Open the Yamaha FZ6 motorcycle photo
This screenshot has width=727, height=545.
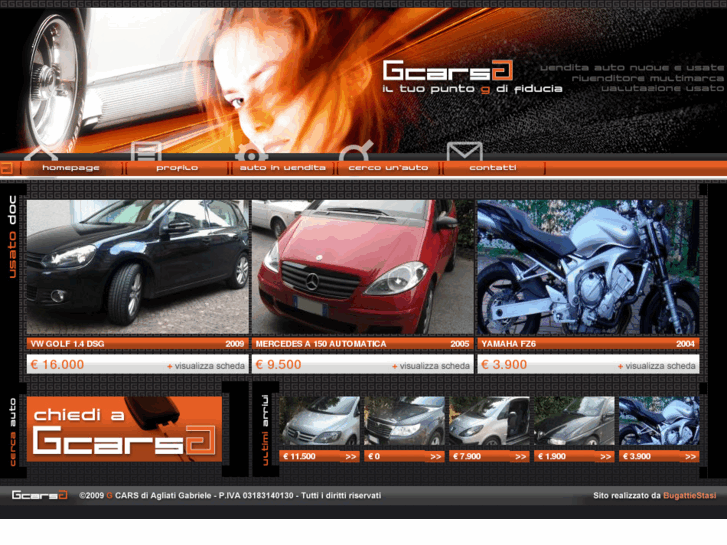pyautogui.click(x=588, y=267)
